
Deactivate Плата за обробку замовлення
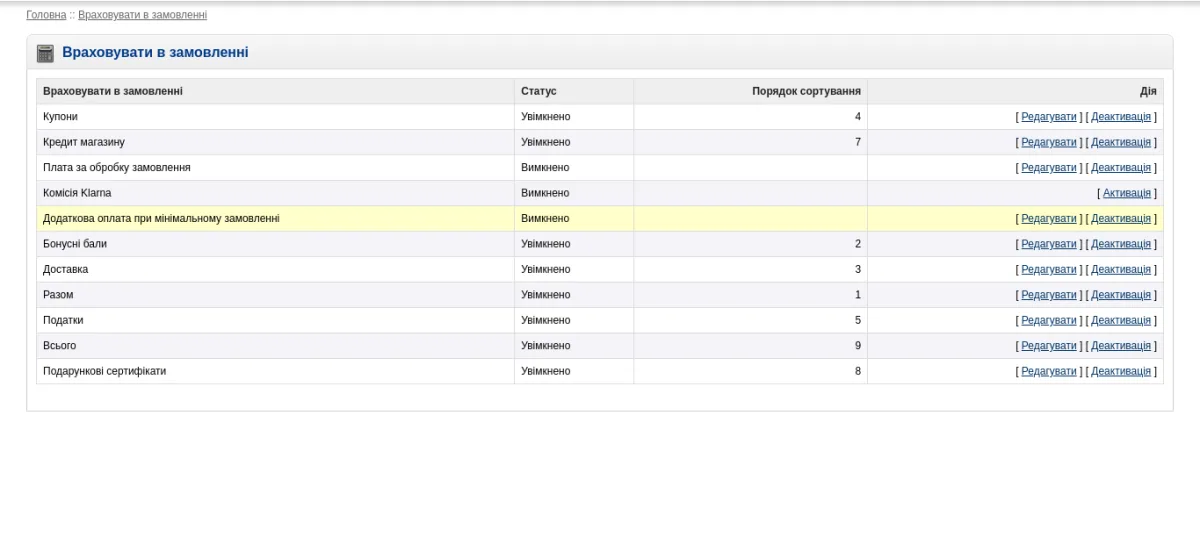[x=1121, y=168]
